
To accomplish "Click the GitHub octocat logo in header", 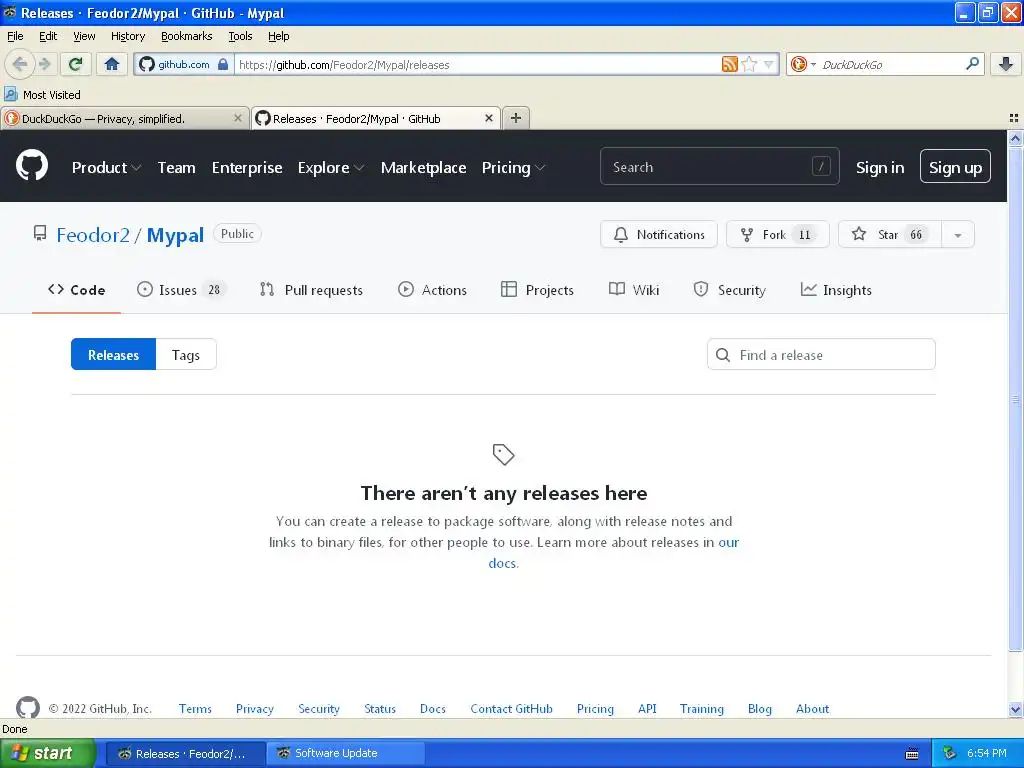I will point(32,165).
